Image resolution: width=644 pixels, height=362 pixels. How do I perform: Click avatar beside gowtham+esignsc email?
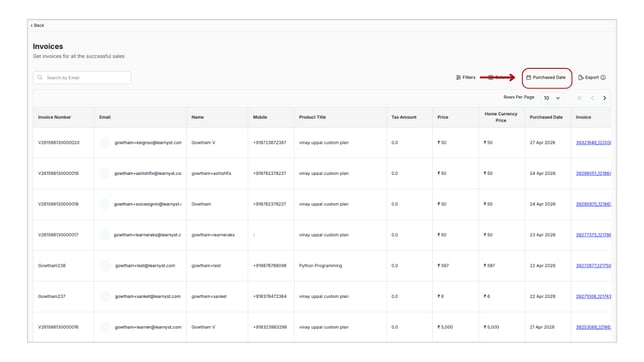click(105, 143)
